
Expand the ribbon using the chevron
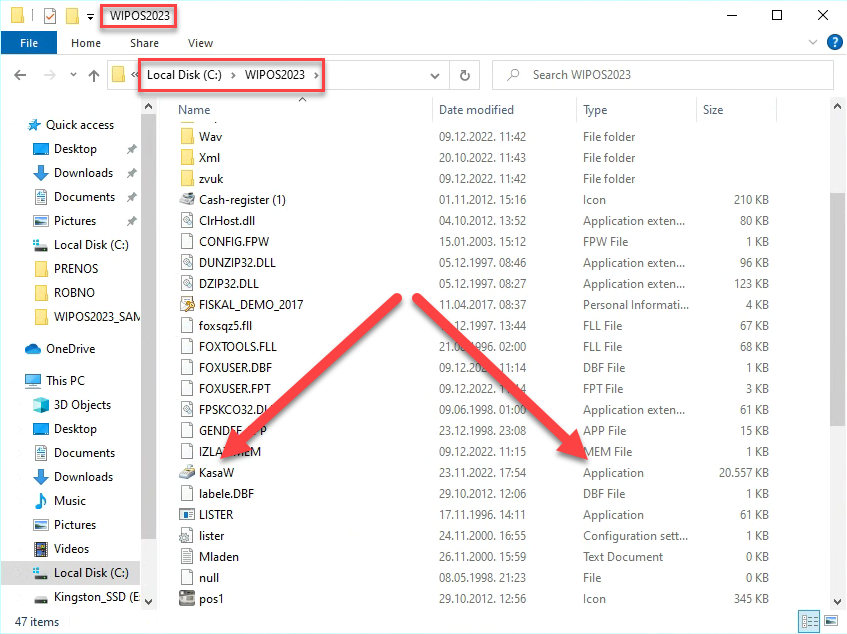coord(812,43)
